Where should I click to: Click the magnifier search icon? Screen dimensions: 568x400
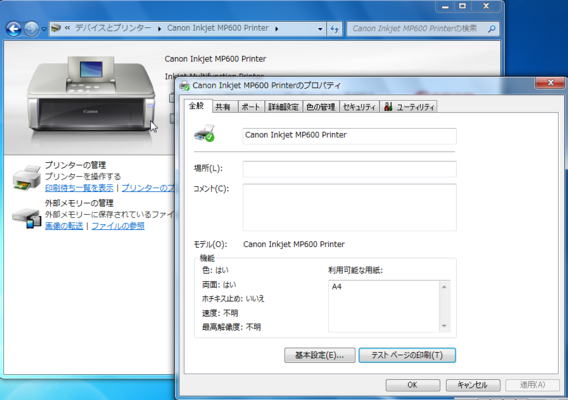492,29
